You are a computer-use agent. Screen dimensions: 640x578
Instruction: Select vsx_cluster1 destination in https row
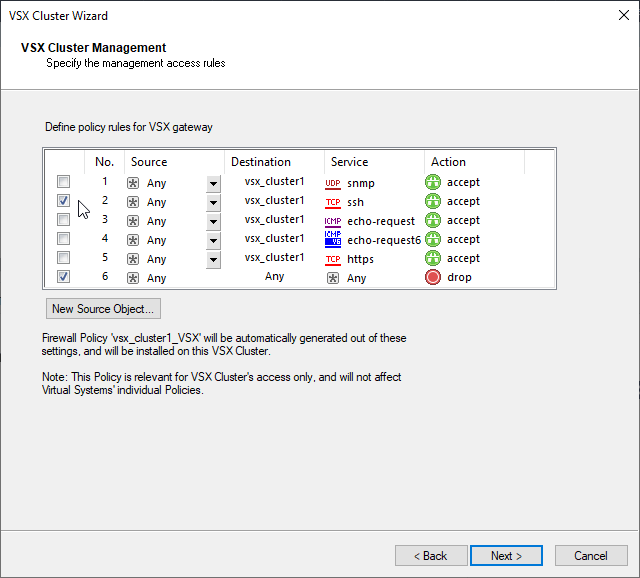[274, 258]
